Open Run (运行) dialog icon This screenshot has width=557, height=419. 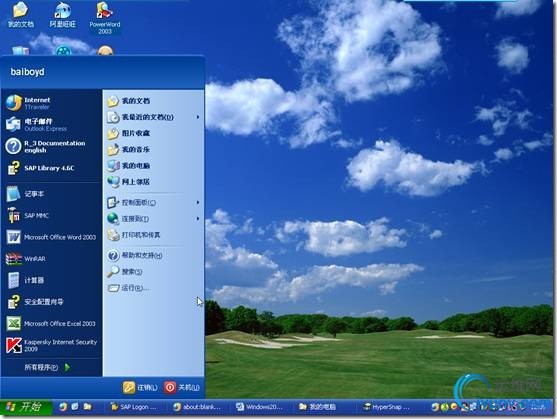(113, 288)
